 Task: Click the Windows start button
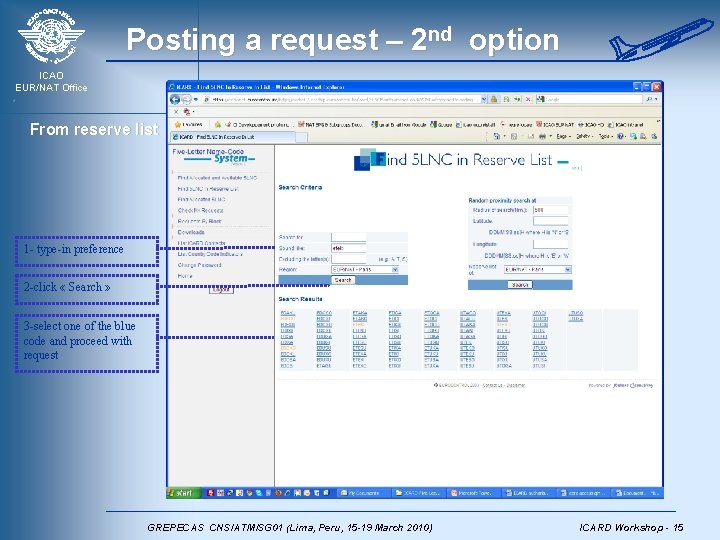pos(183,493)
